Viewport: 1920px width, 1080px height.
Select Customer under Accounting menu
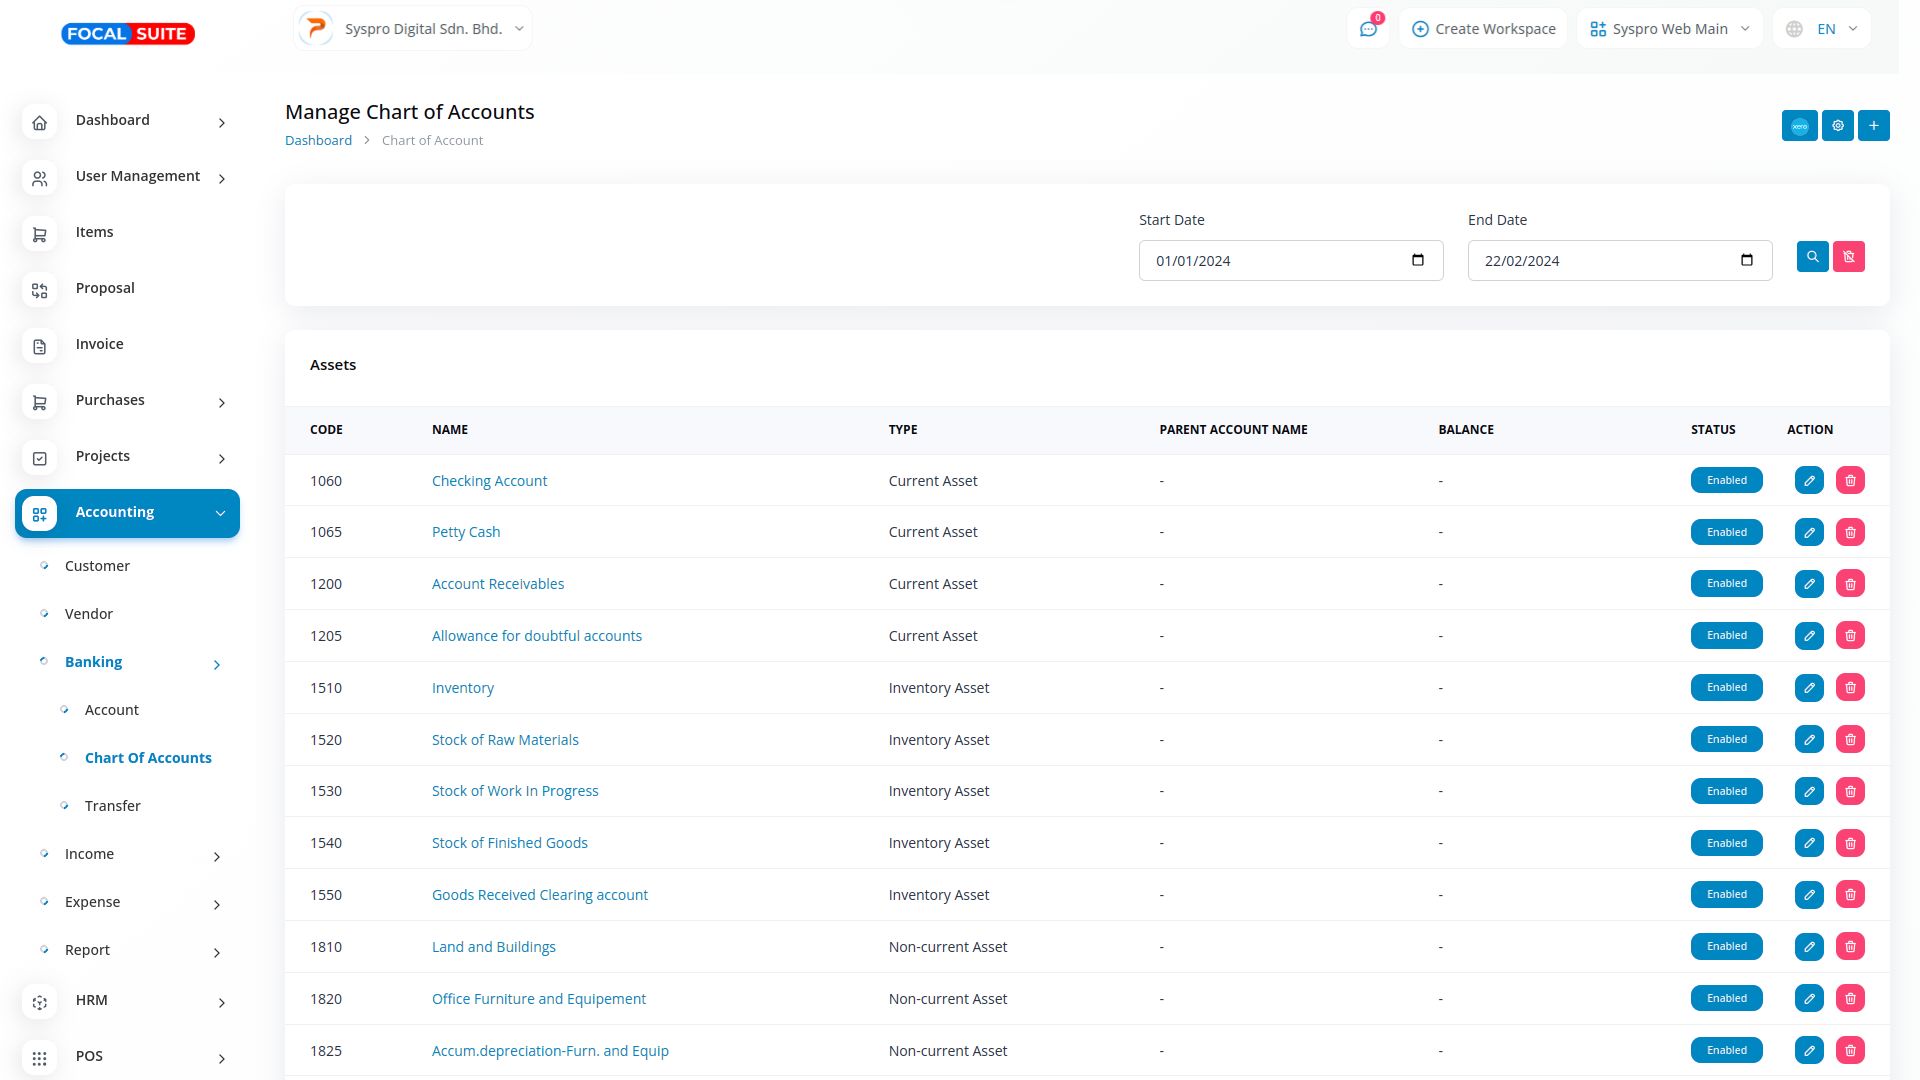97,566
